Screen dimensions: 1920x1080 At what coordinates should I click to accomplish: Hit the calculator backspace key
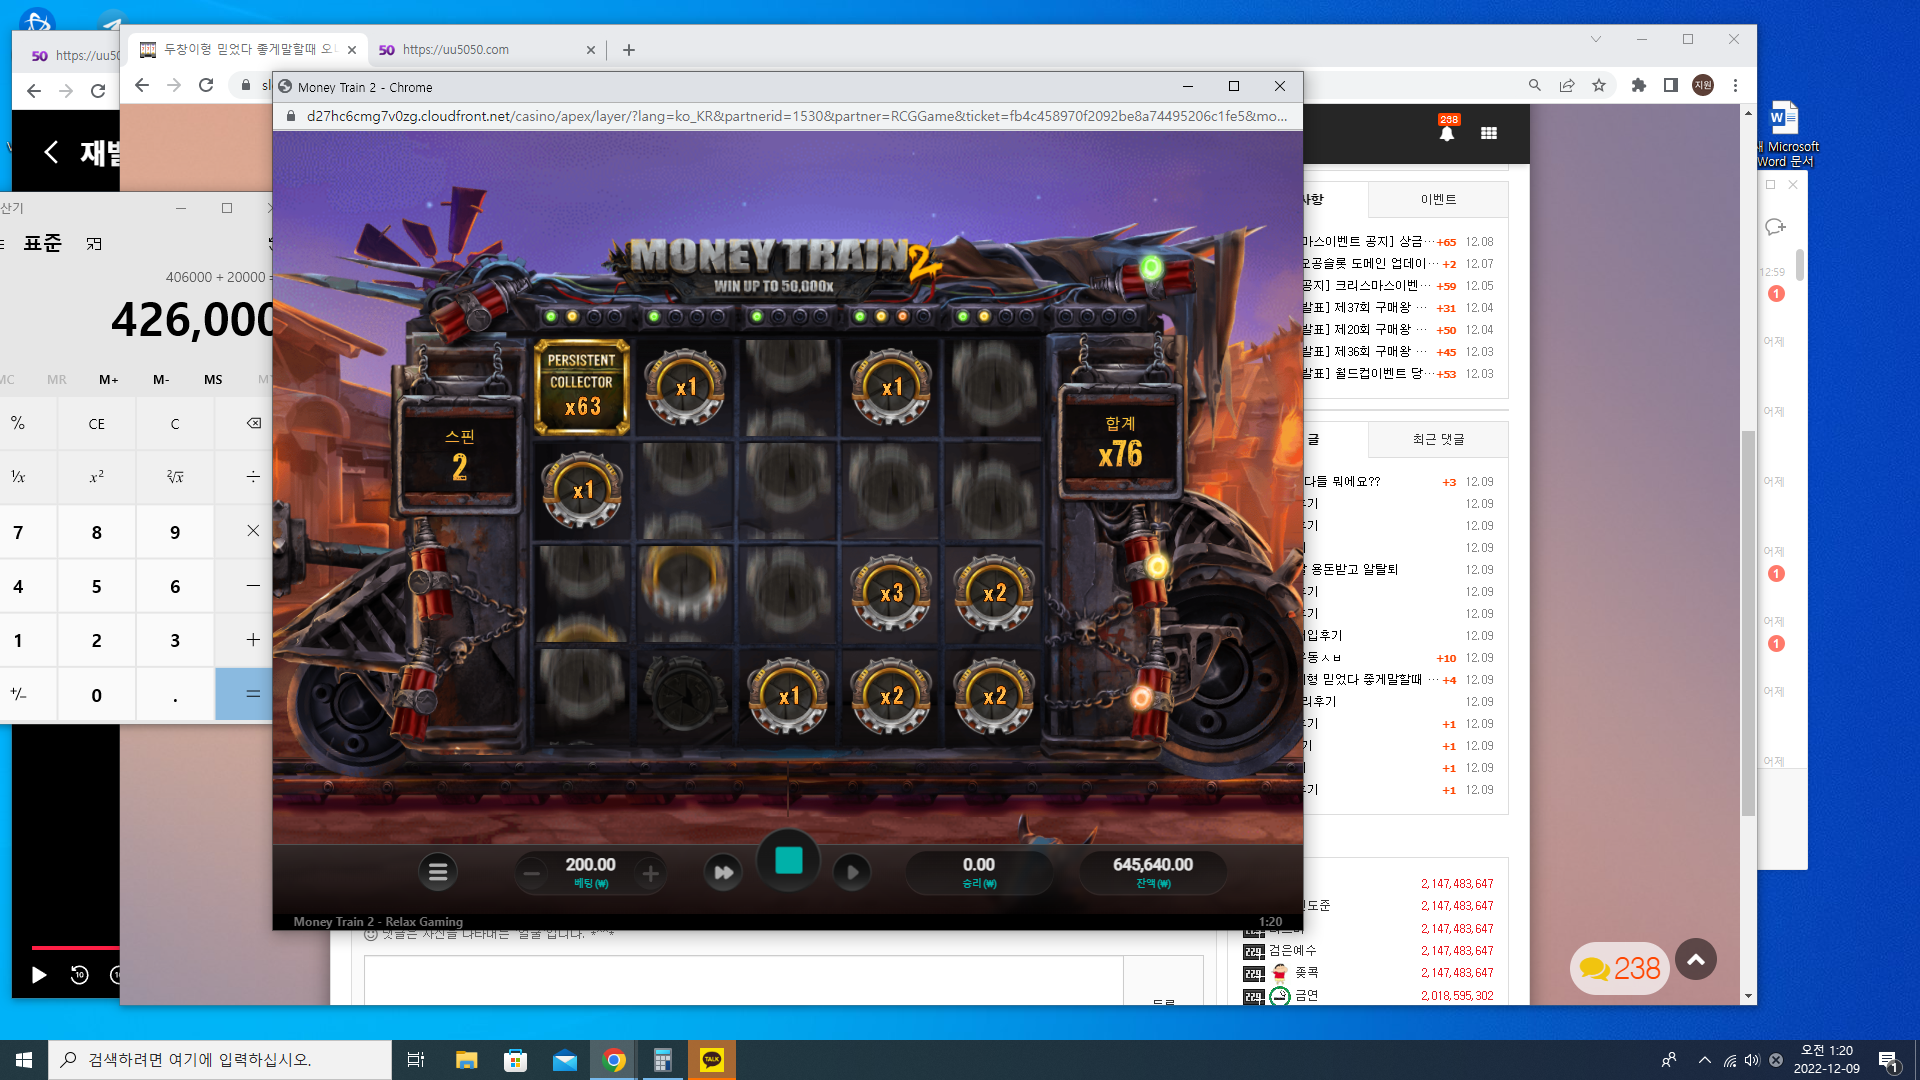253,424
